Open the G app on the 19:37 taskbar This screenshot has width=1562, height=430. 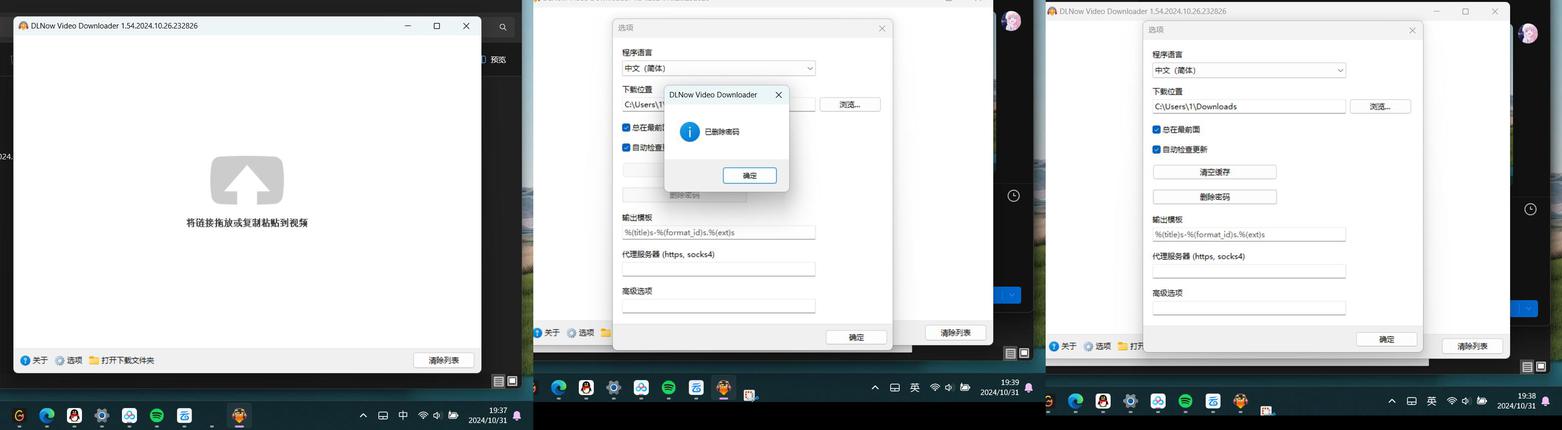point(19,415)
